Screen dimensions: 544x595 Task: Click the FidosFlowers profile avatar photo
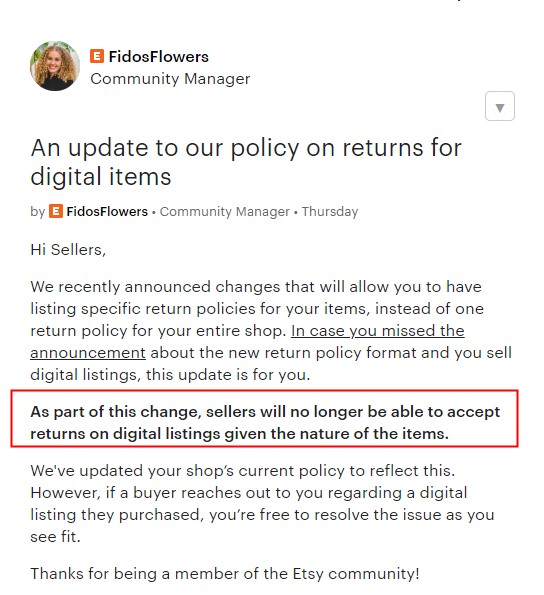pyautogui.click(x=55, y=66)
